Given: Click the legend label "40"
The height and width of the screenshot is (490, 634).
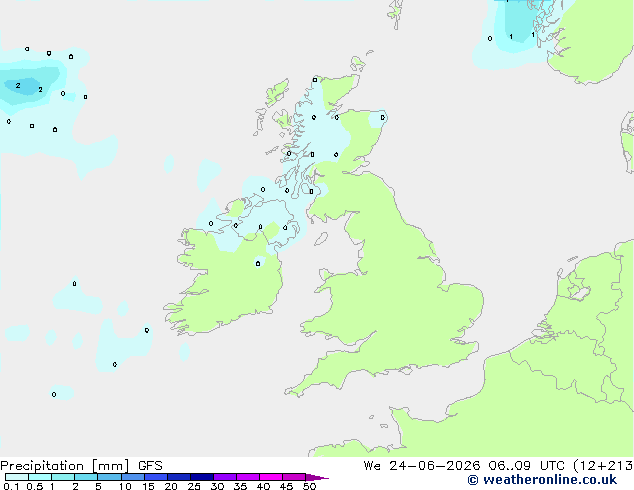Looking at the screenshot, I should click(x=263, y=486).
